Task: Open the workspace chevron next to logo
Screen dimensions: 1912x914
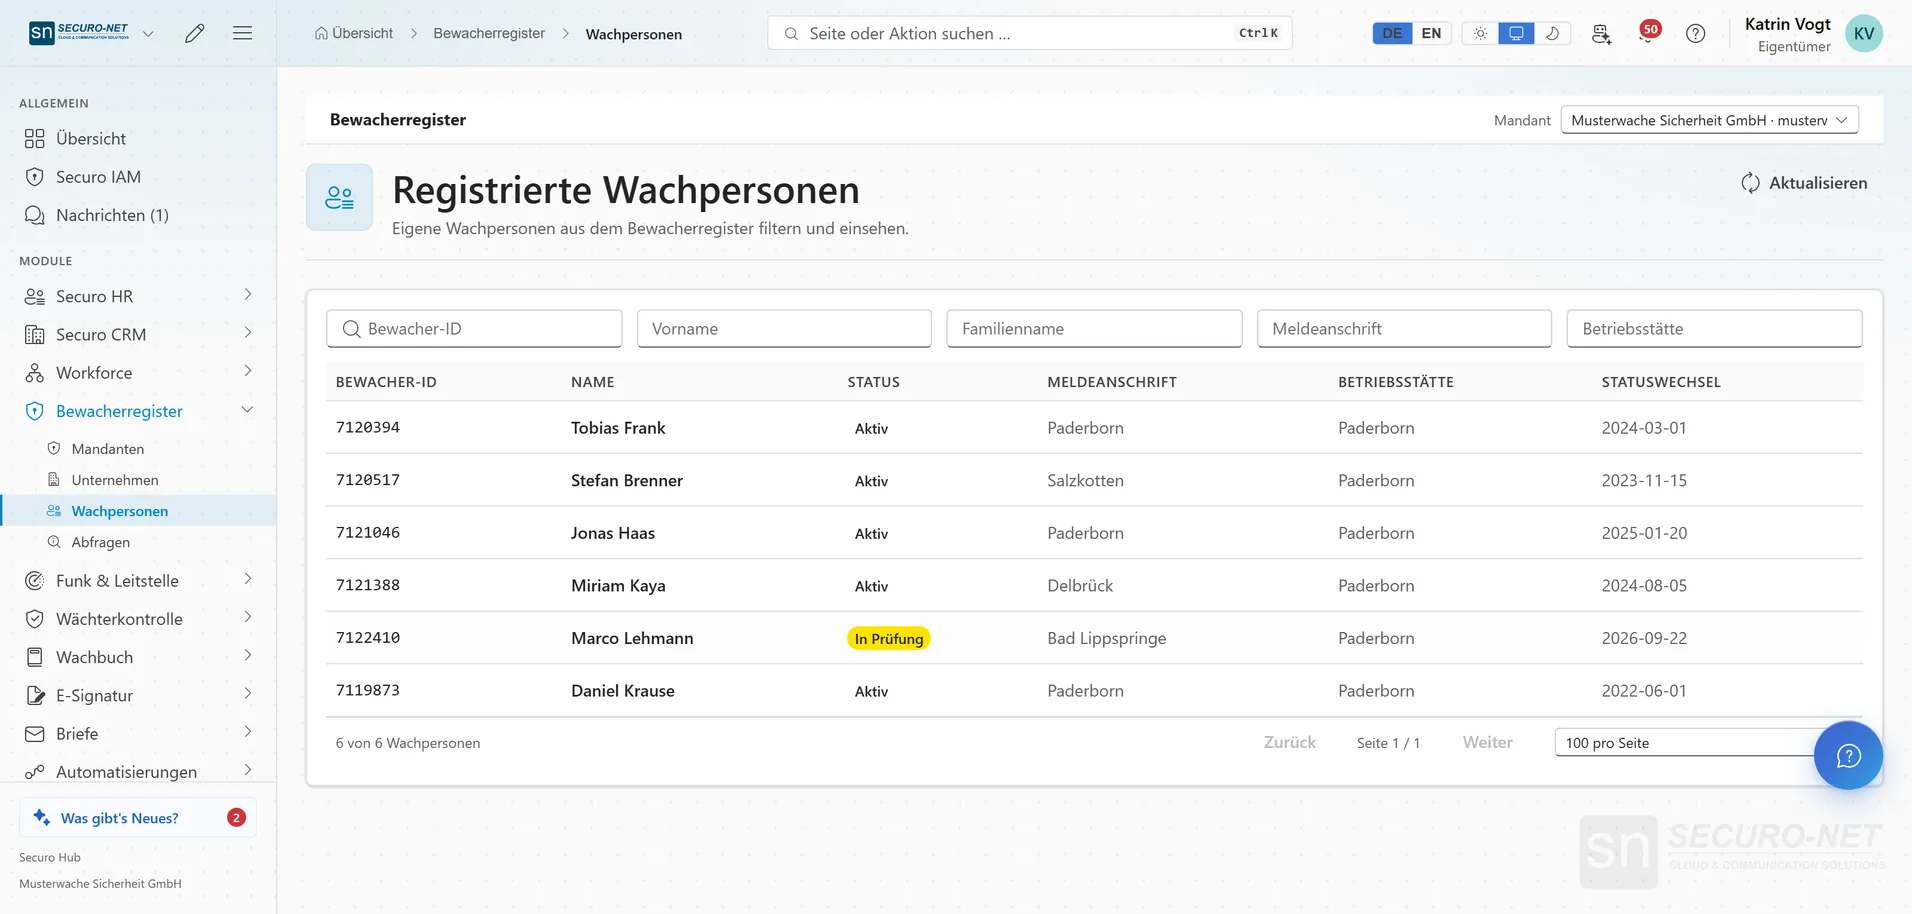Action: point(148,33)
